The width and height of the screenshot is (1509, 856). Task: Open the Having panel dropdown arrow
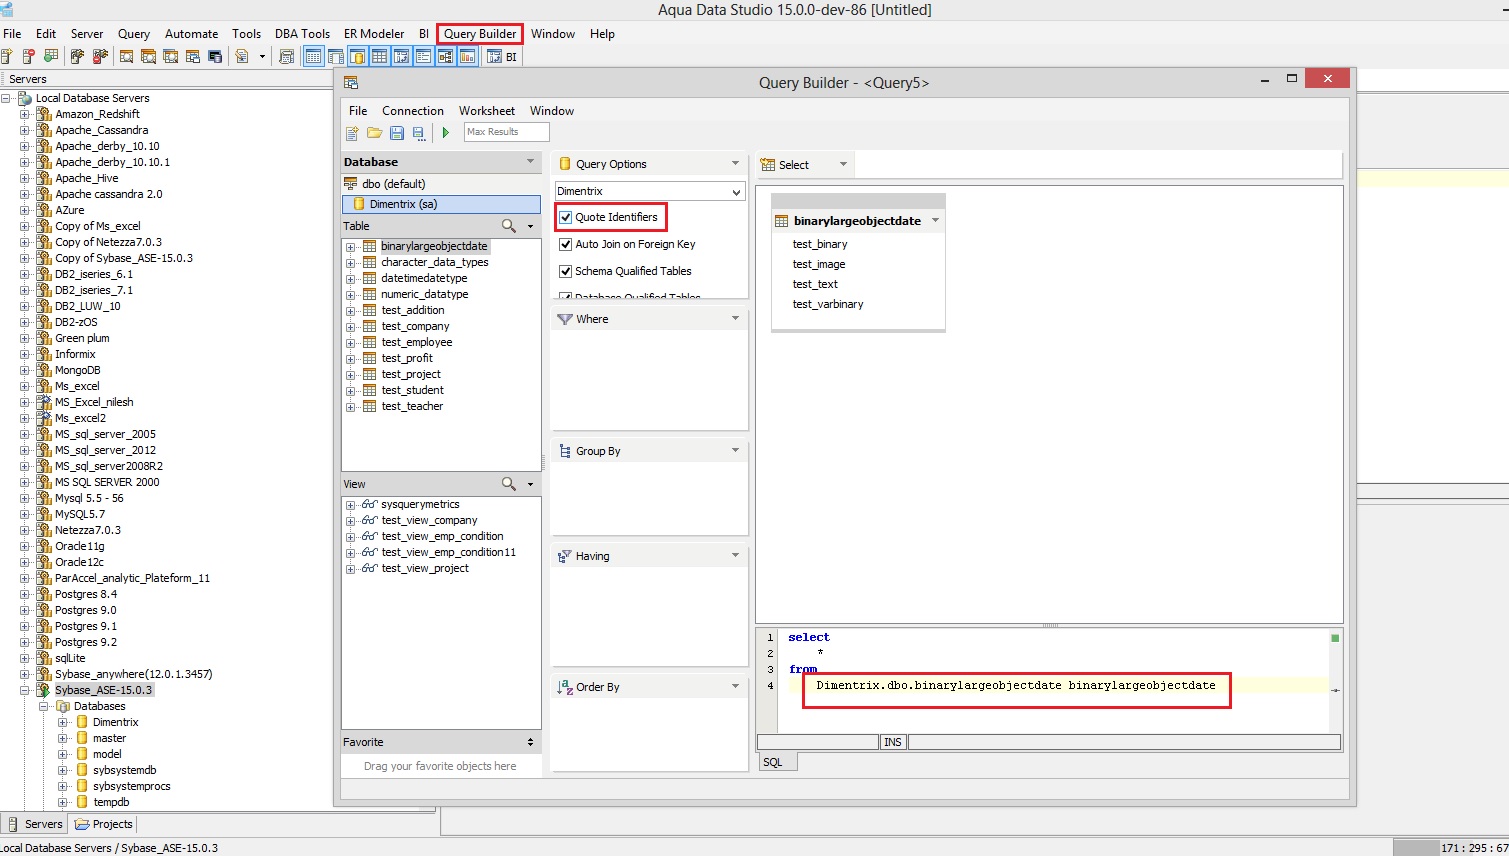click(x=736, y=555)
